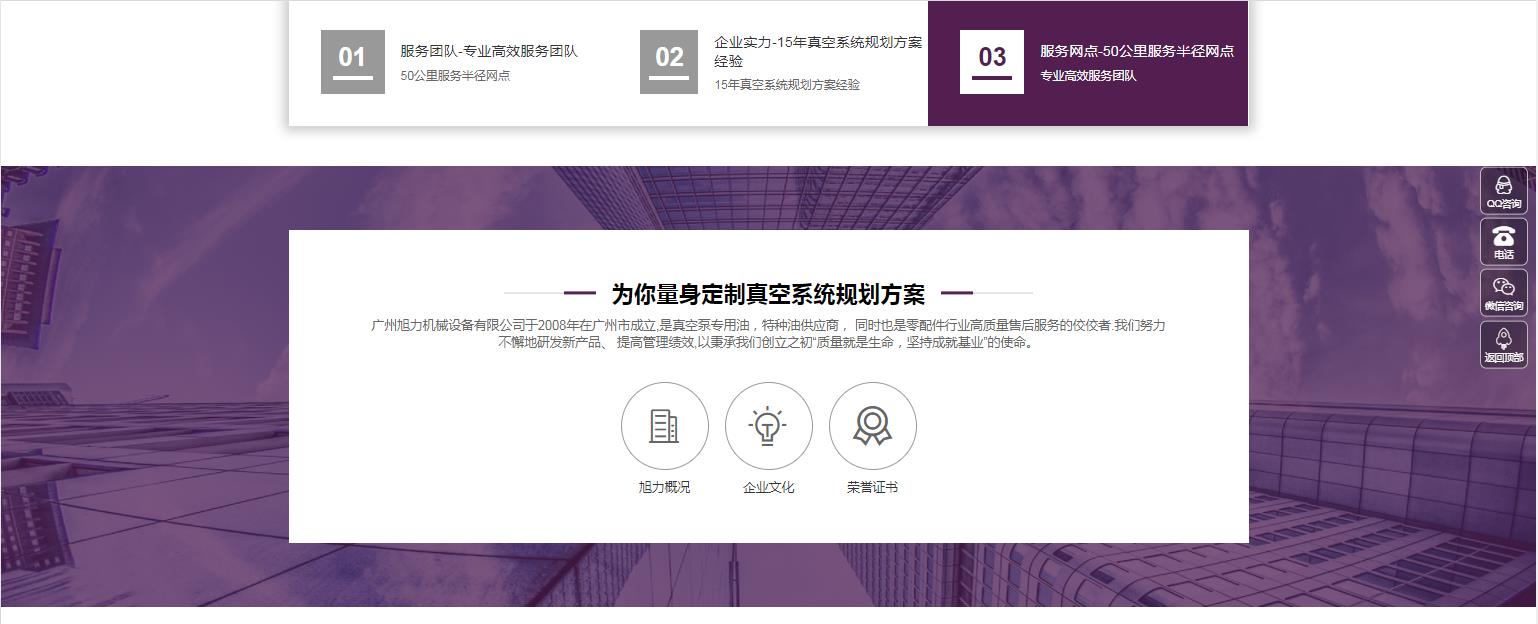Switch to the 服务团队-专业高效服务团队 tab

(x=489, y=51)
